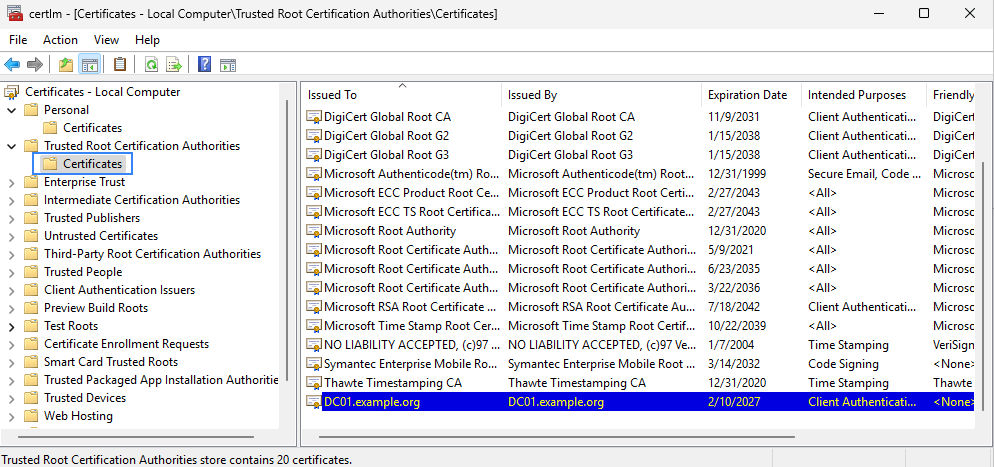This screenshot has height=467, width=994.
Task: Expand the Untrusted Certificates node
Action: [x=11, y=236]
